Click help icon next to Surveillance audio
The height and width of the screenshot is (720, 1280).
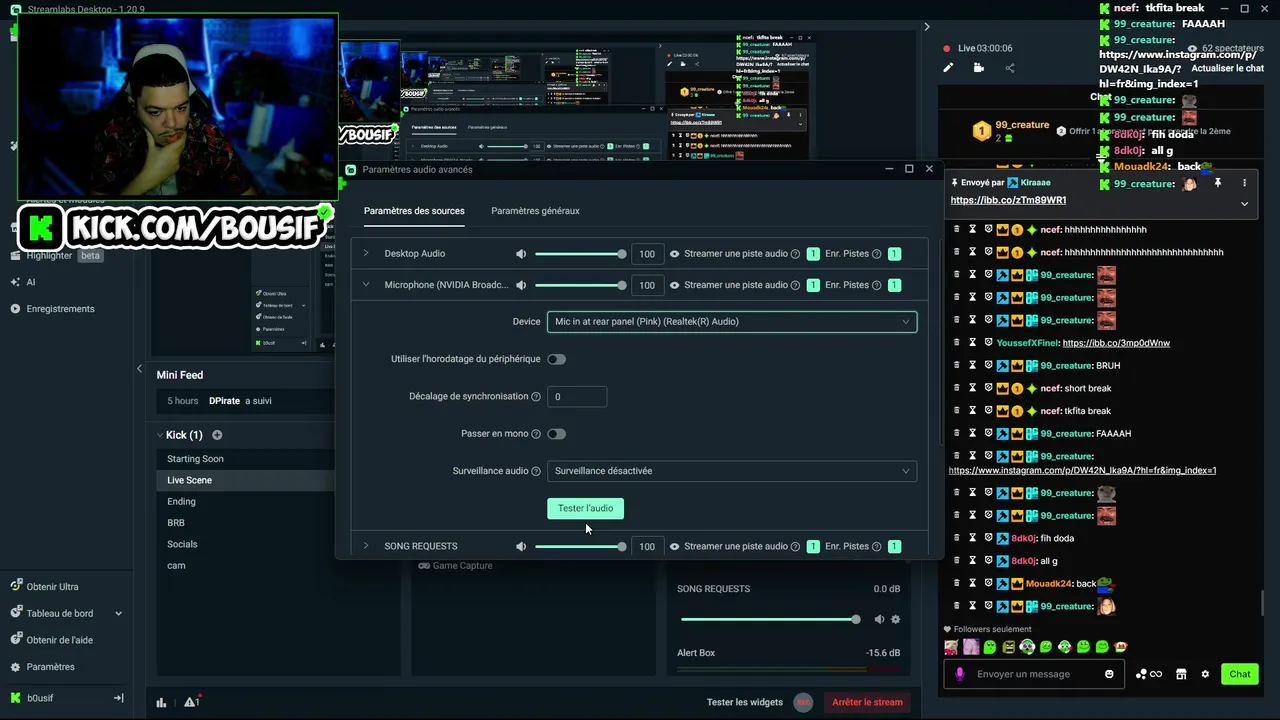pos(536,471)
